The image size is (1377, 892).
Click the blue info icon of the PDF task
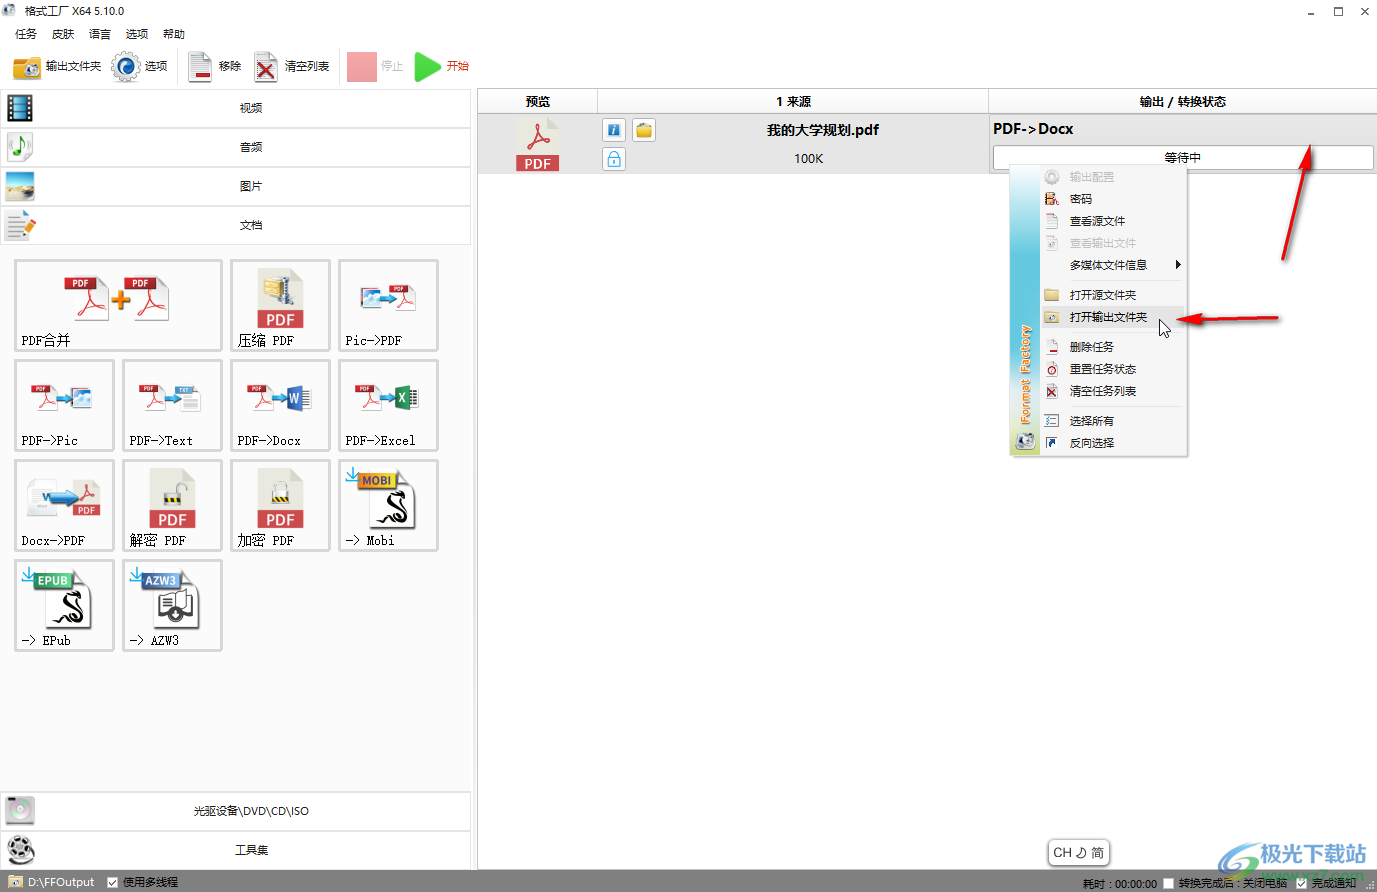point(614,130)
